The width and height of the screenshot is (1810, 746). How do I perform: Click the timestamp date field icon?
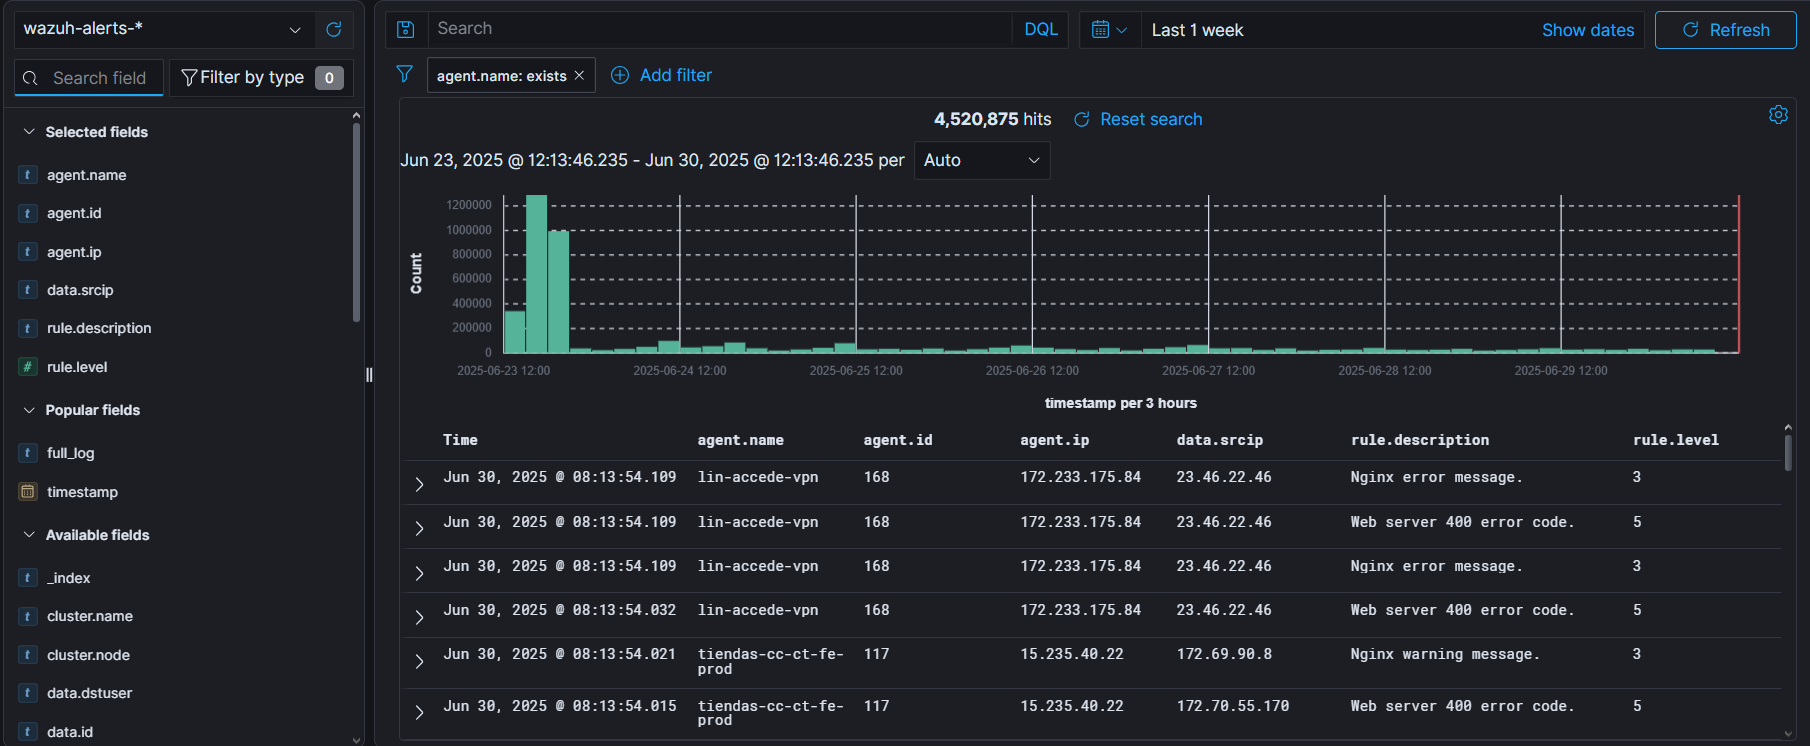pyautogui.click(x=28, y=492)
